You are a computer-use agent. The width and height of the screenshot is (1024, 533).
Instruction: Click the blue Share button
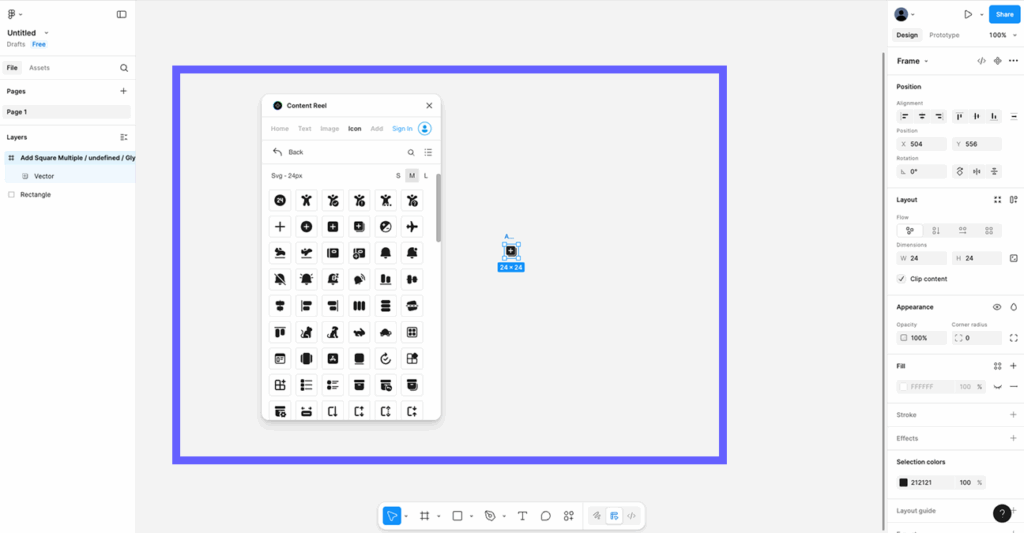click(1004, 14)
